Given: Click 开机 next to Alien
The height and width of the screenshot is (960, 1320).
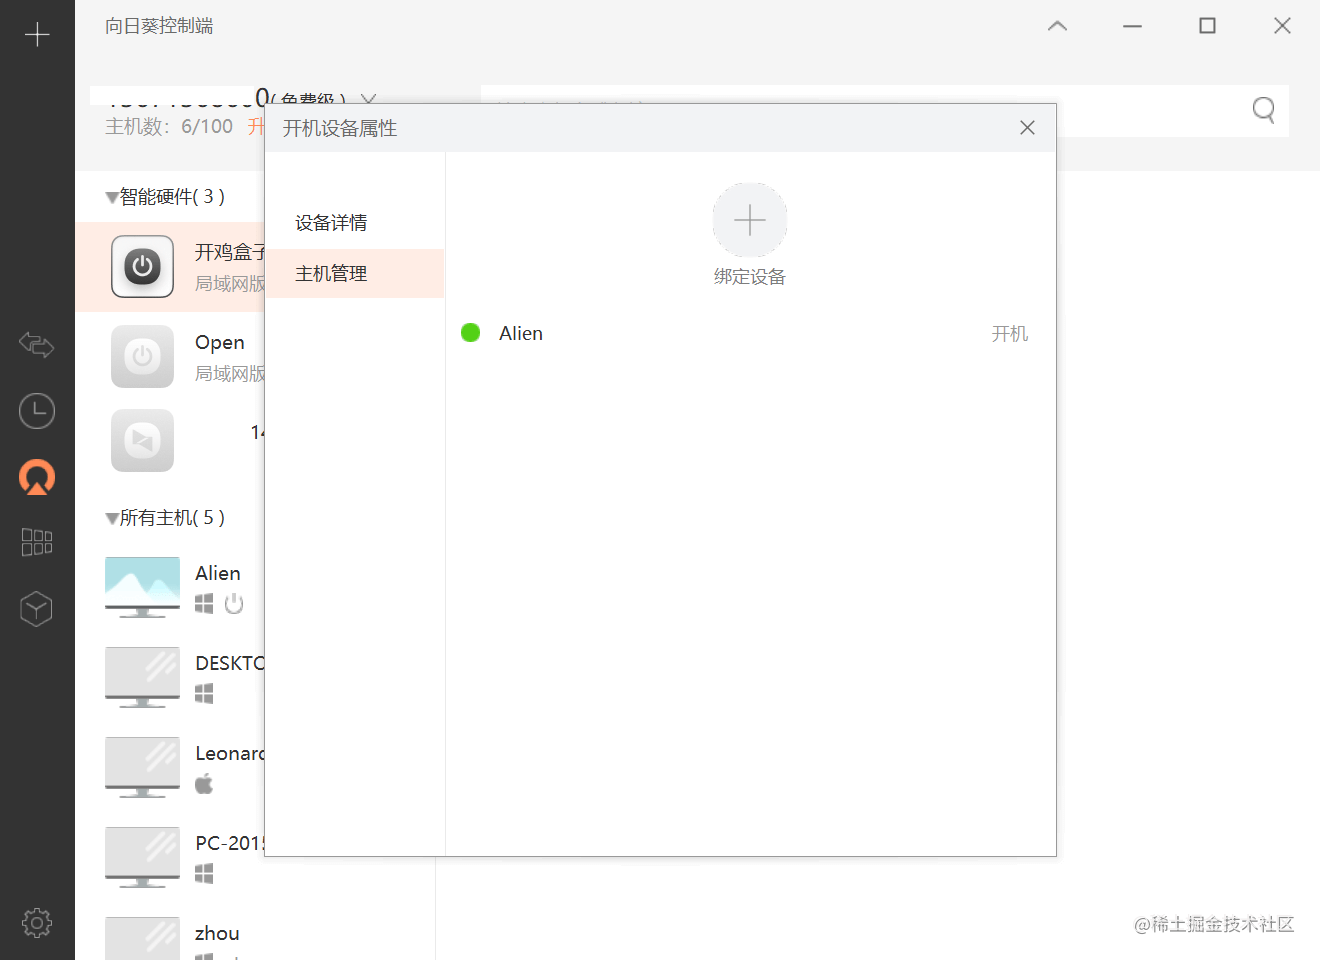Looking at the screenshot, I should click(x=1009, y=333).
